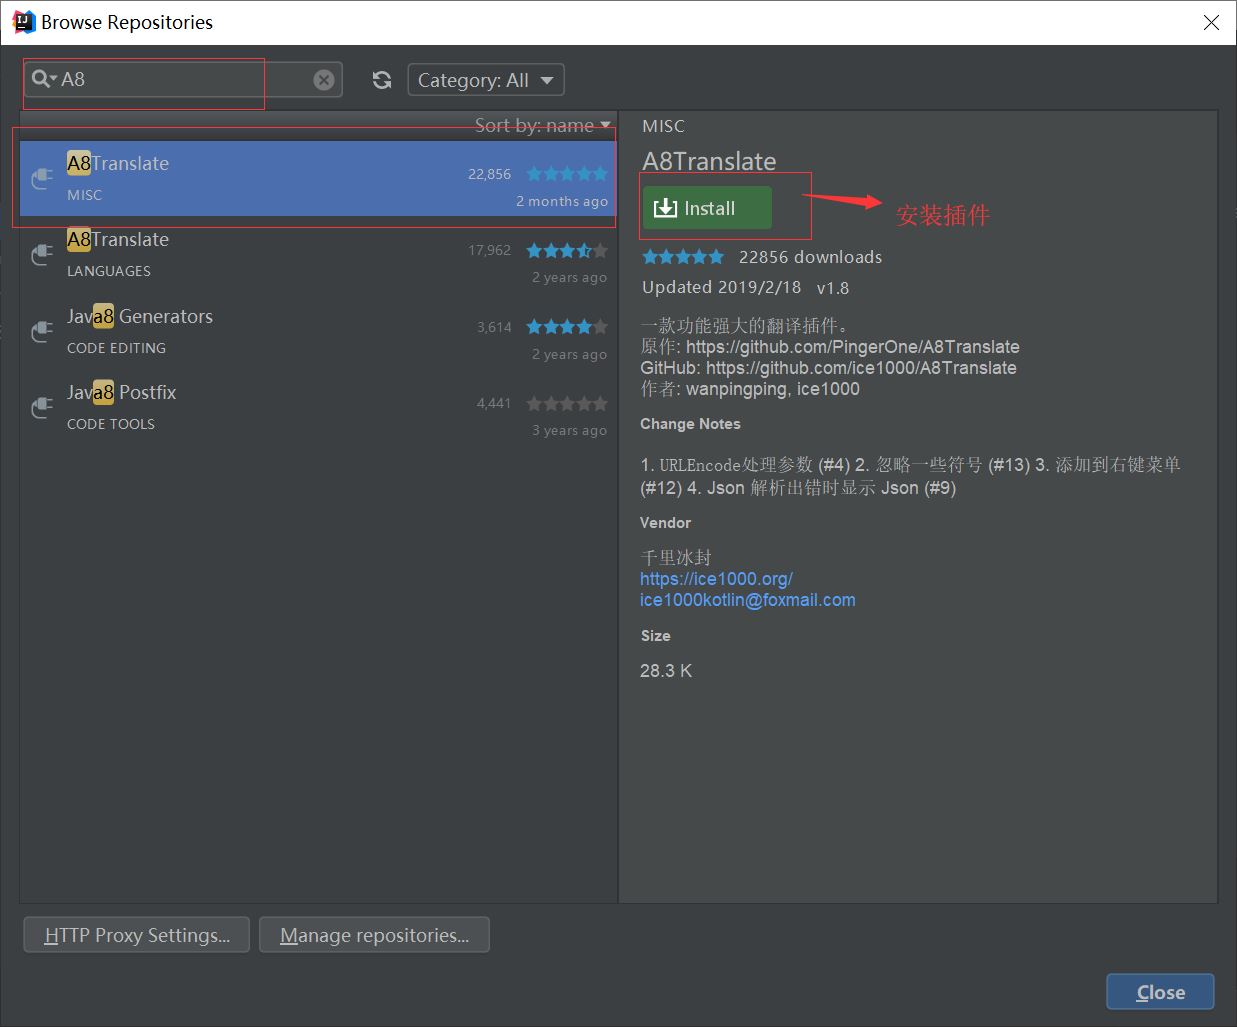The width and height of the screenshot is (1237, 1027).
Task: Click the 4,441 download count
Action: pos(494,403)
